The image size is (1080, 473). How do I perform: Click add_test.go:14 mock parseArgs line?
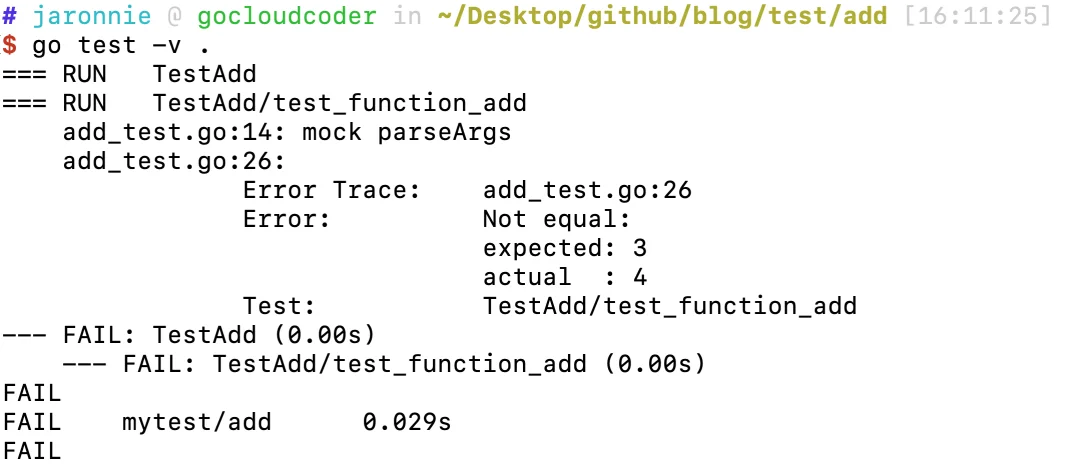click(287, 132)
